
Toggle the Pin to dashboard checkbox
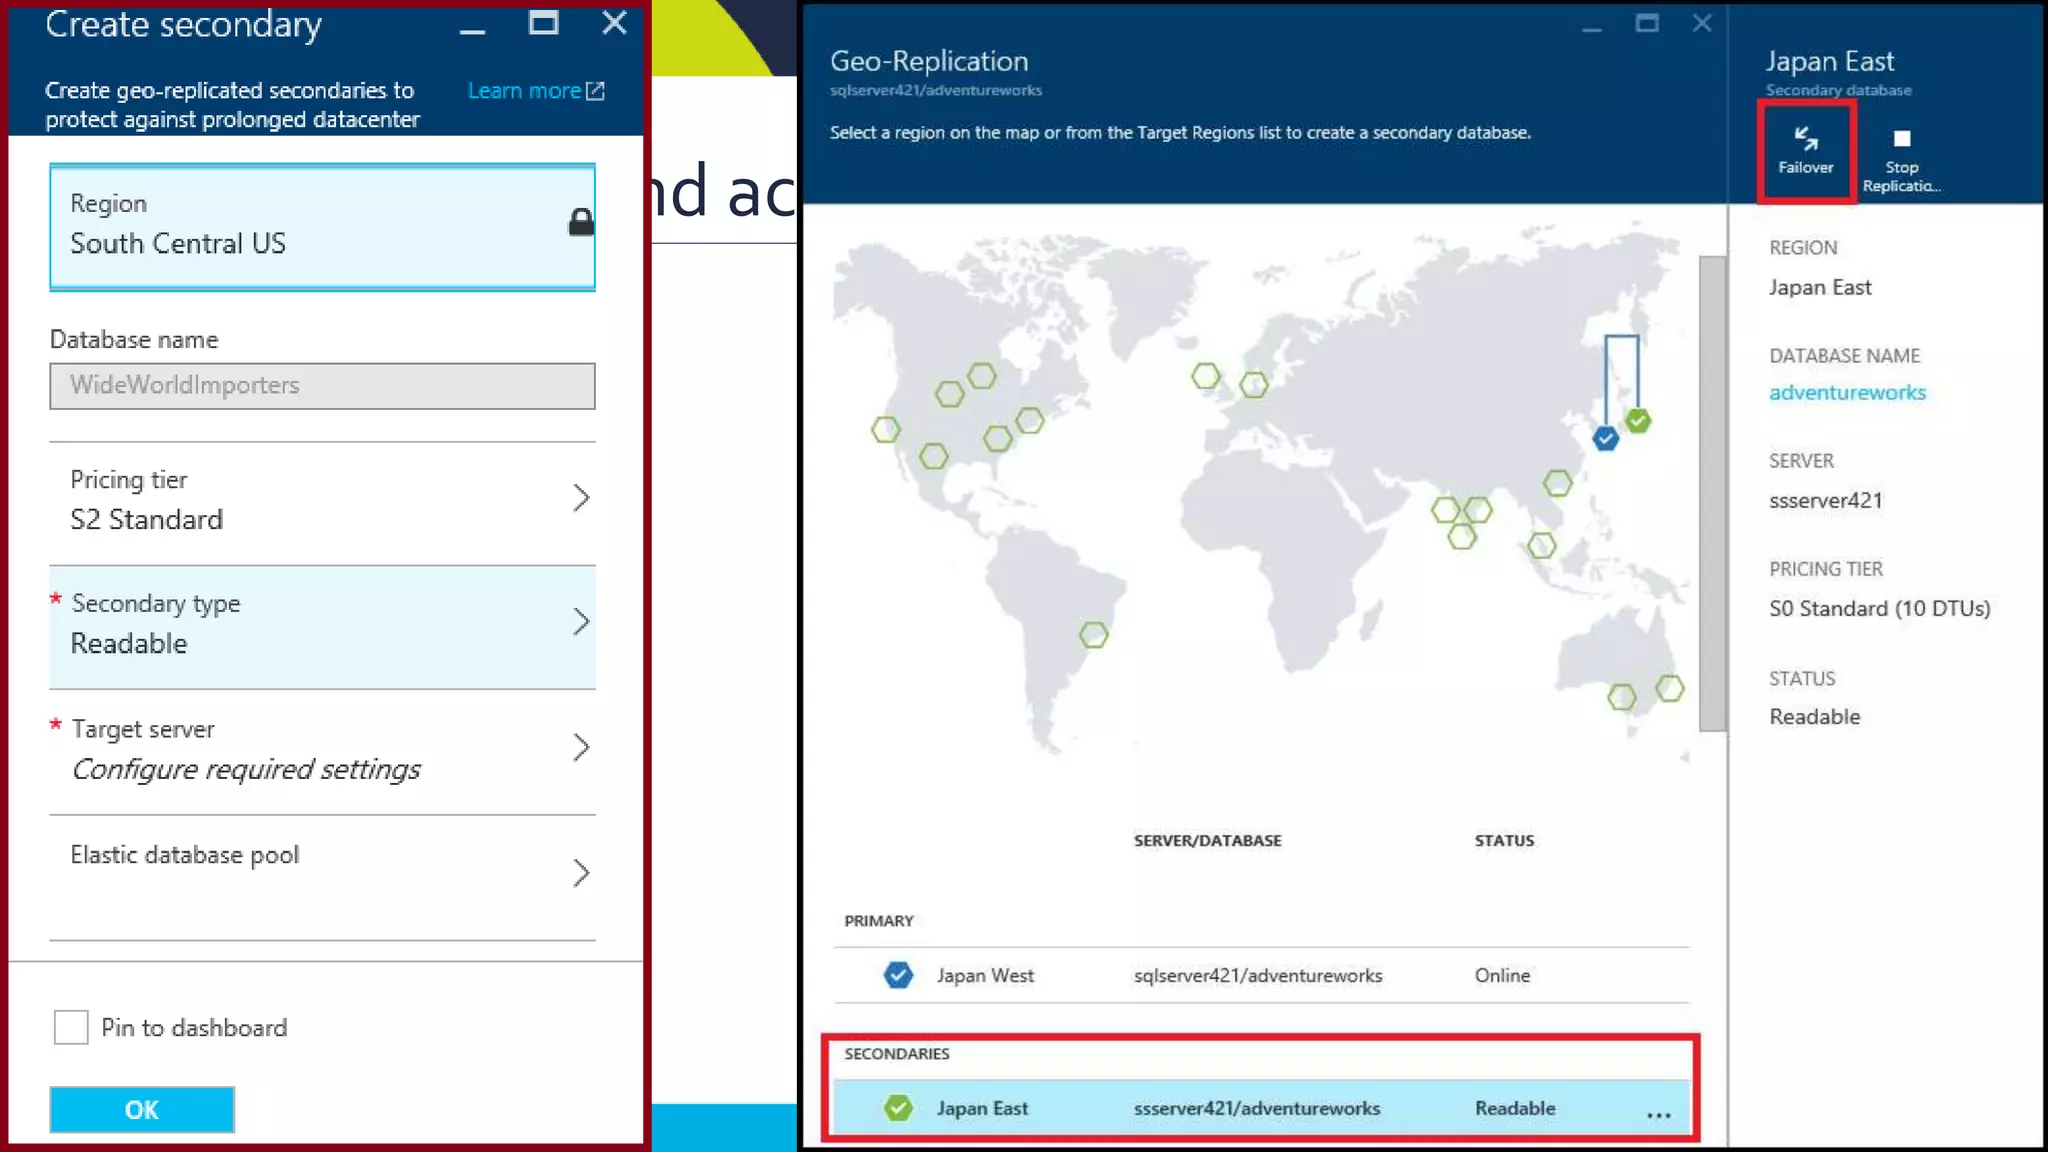(x=71, y=1027)
